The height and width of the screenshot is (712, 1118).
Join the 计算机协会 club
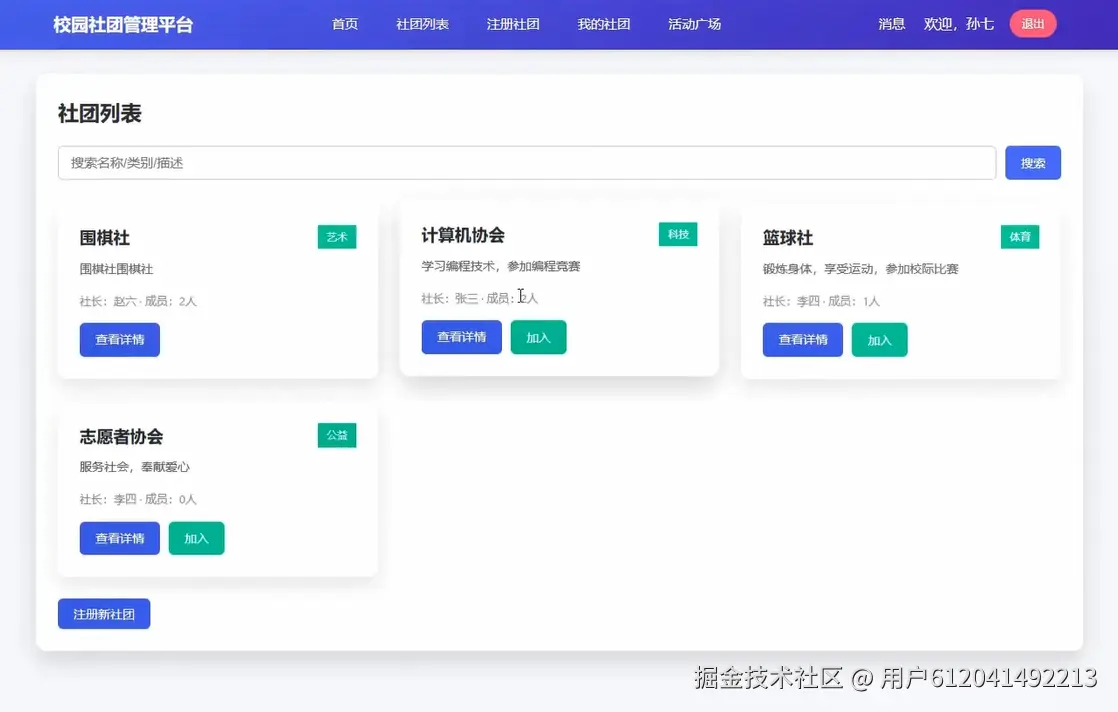(538, 337)
